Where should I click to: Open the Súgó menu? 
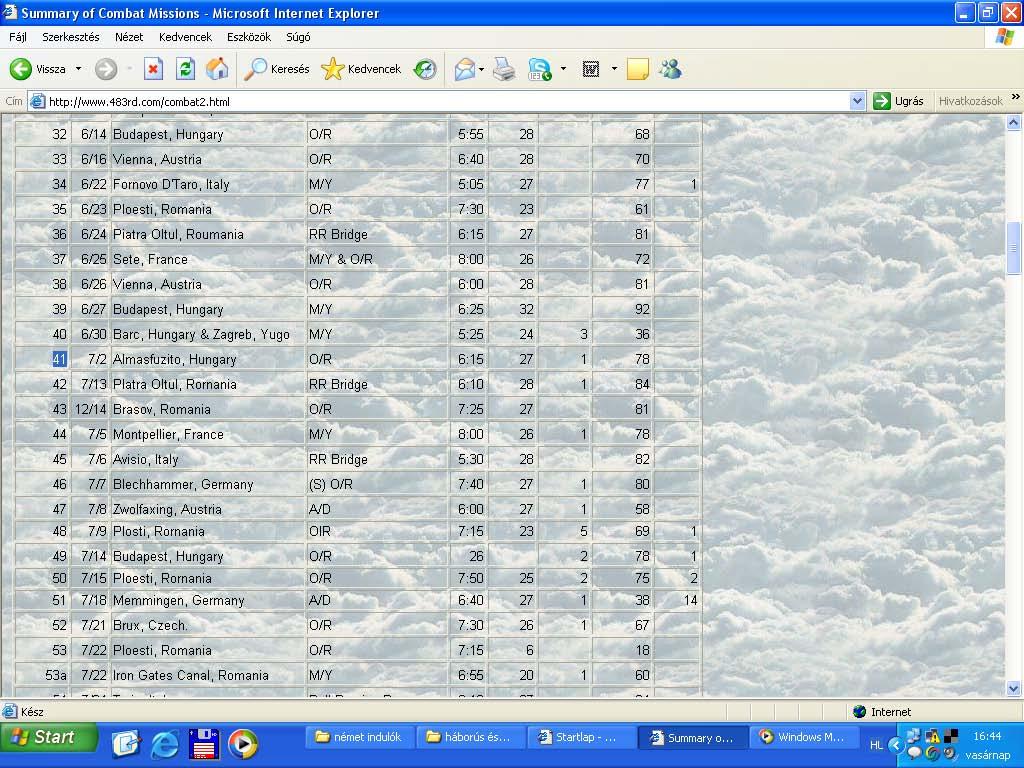[298, 37]
